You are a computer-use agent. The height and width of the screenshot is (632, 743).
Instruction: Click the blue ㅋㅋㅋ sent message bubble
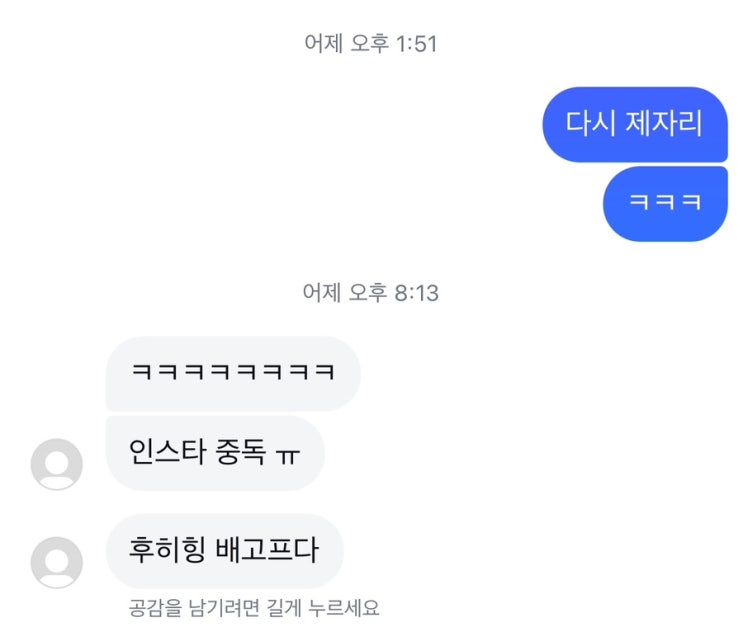point(665,203)
